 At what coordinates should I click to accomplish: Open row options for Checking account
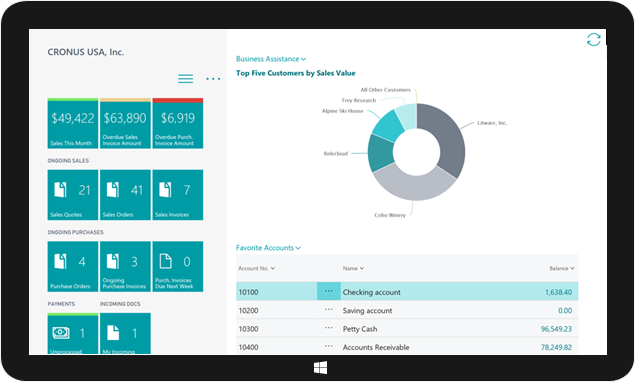pos(328,291)
